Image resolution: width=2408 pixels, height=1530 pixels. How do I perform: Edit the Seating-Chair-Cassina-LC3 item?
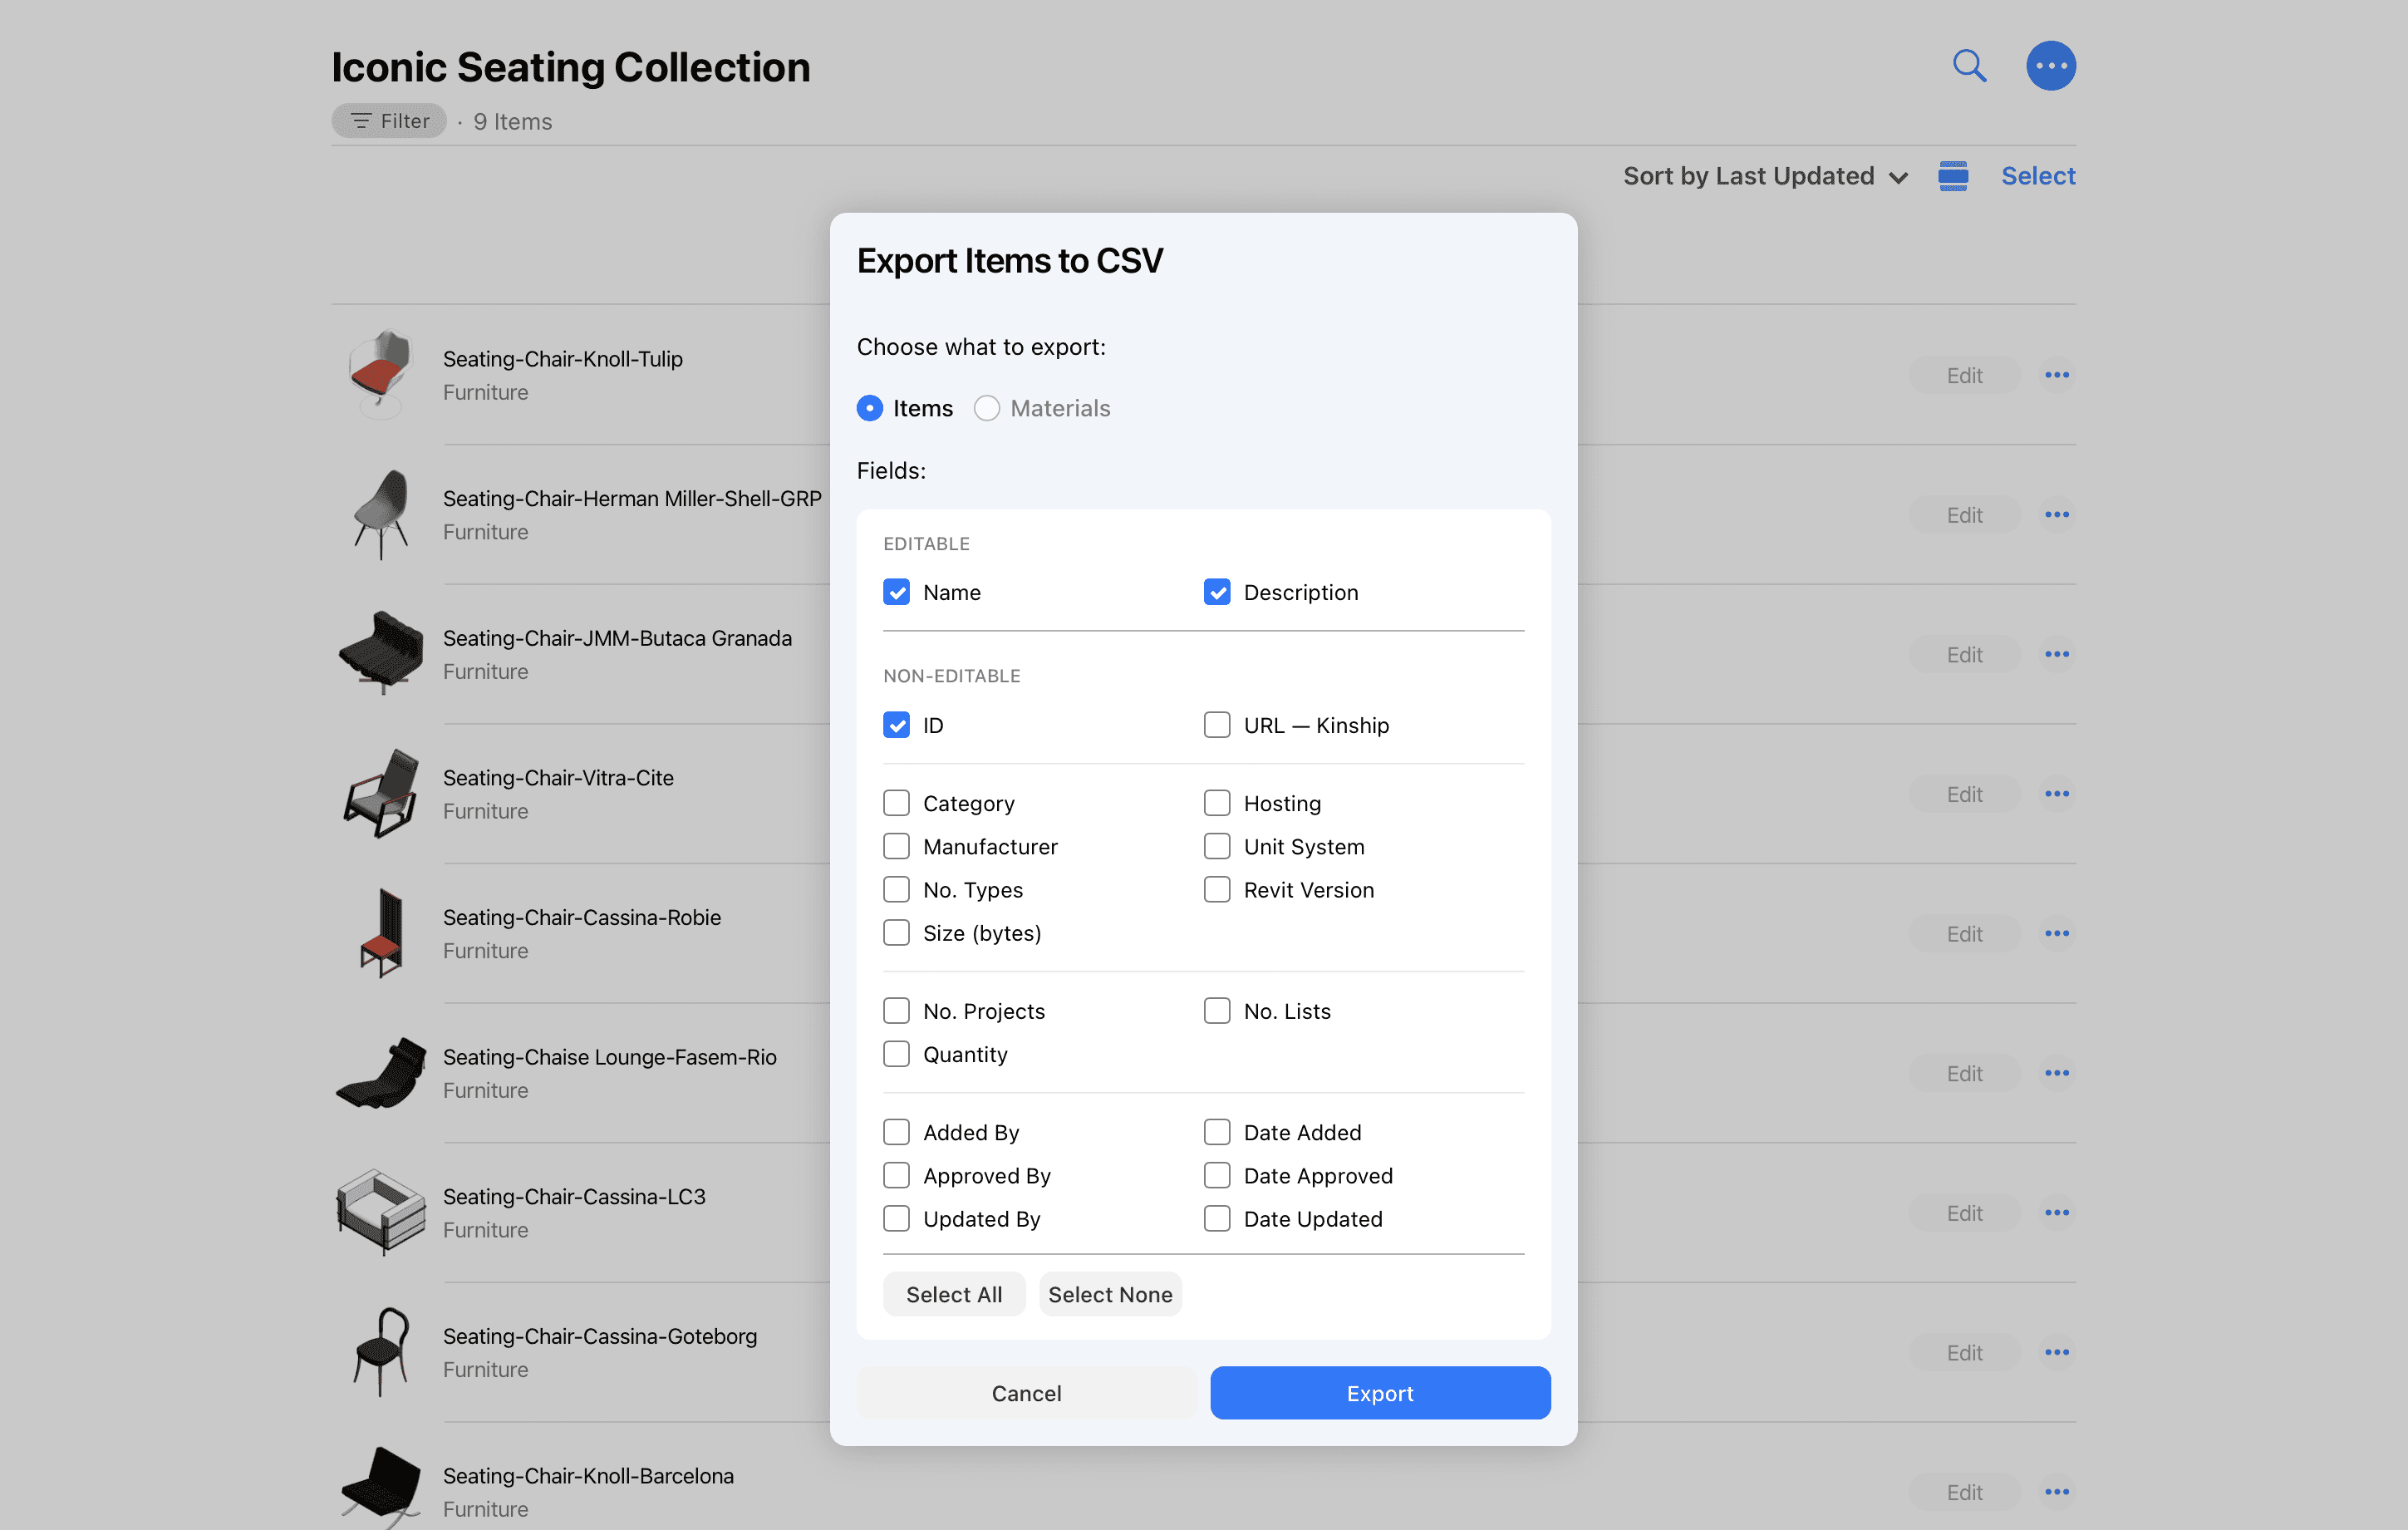(x=1964, y=1213)
